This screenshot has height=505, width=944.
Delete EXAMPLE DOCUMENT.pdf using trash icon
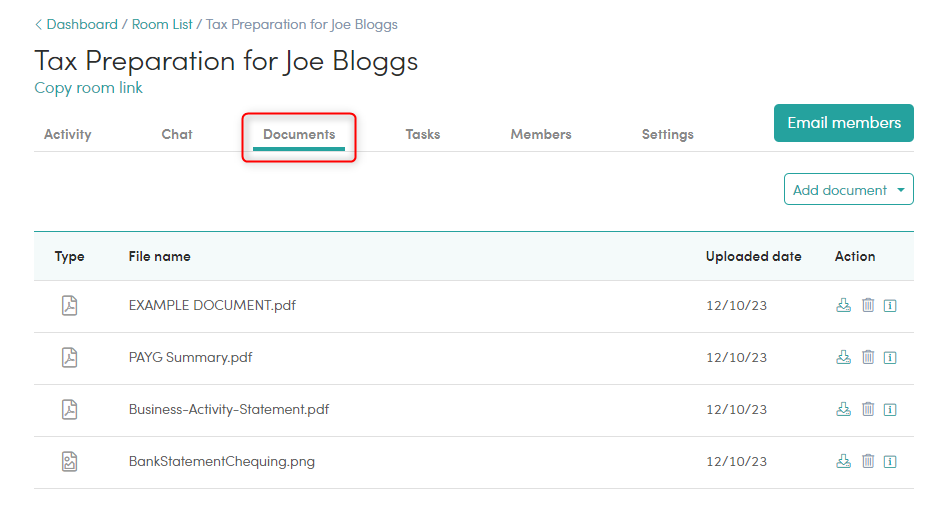point(868,305)
